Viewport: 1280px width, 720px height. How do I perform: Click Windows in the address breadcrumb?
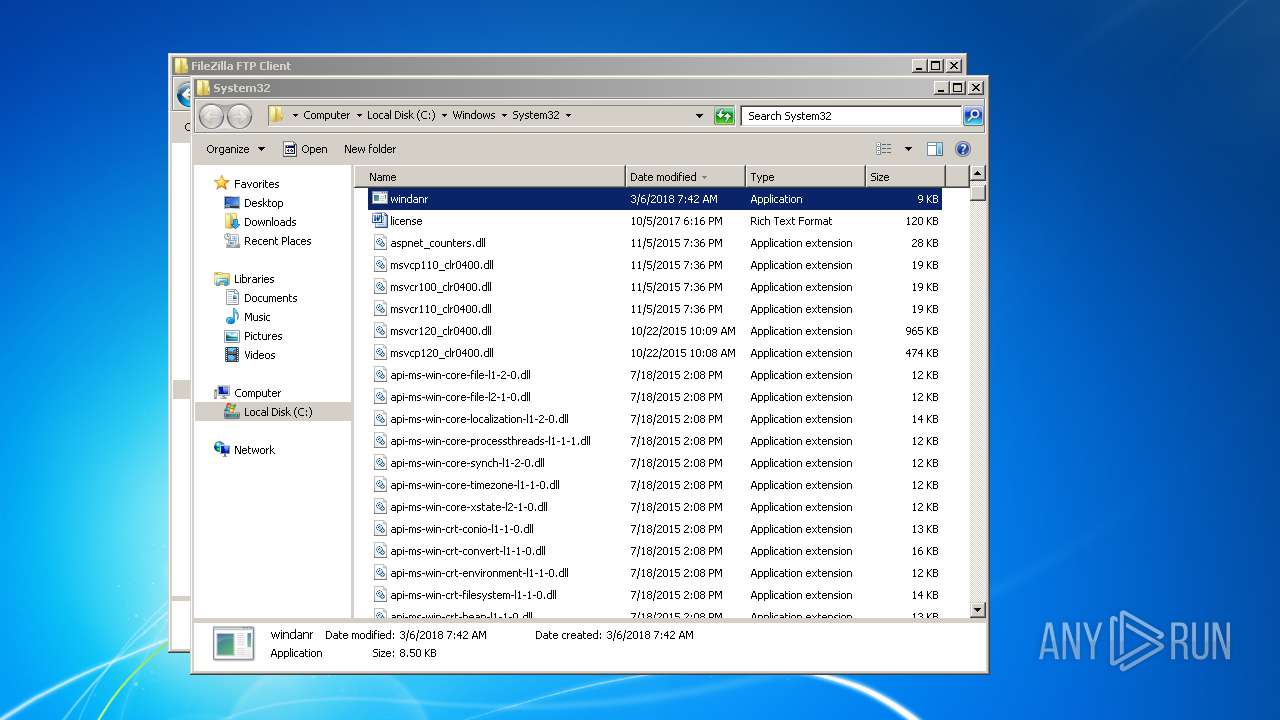(x=474, y=116)
